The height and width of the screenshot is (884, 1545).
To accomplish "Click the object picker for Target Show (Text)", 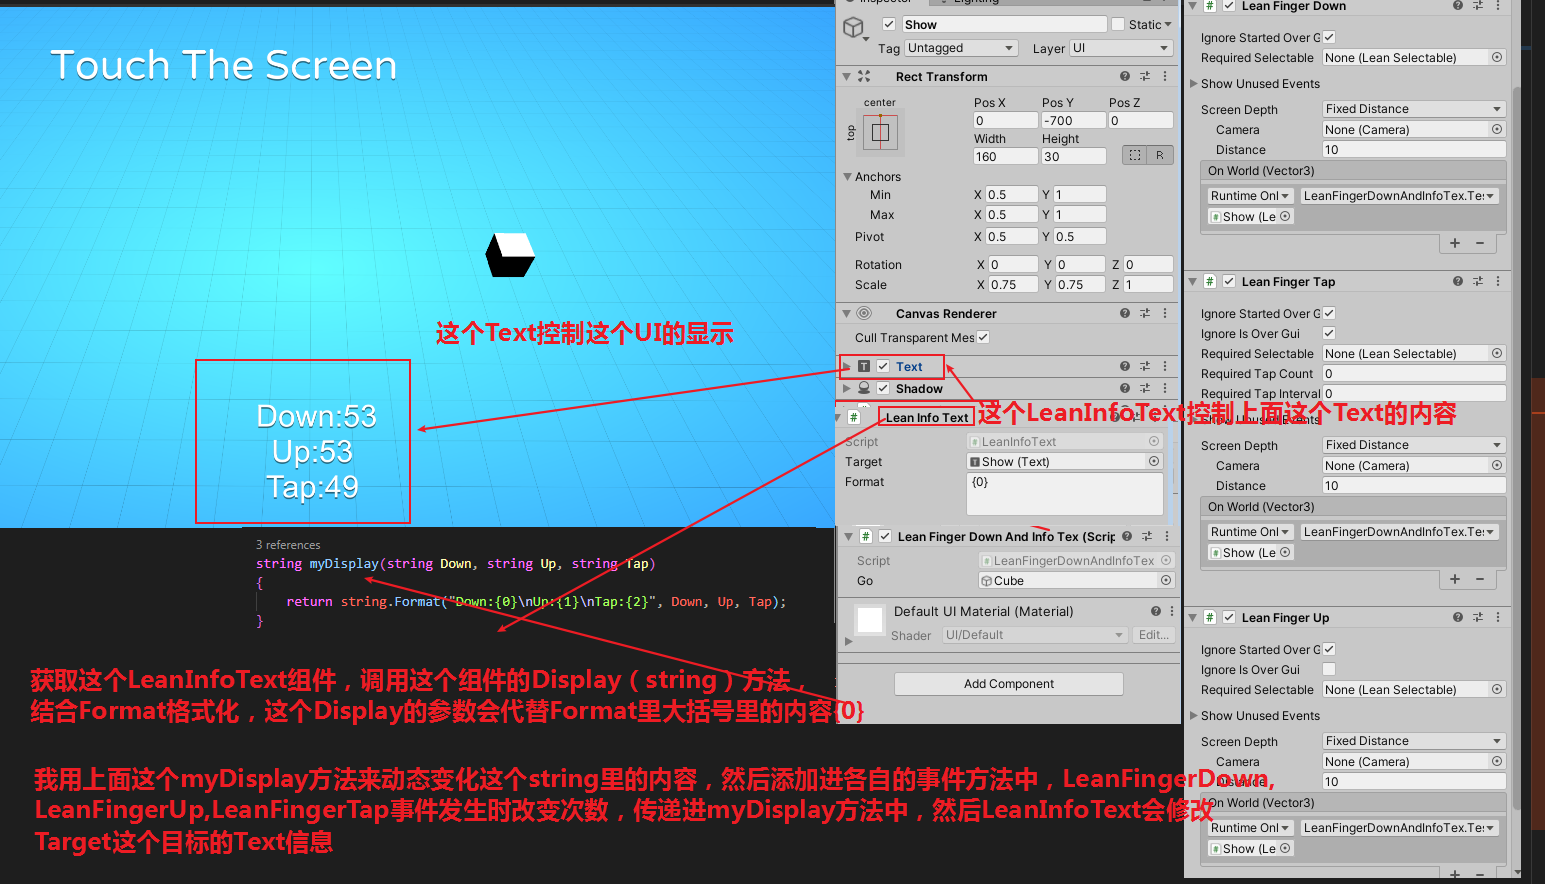I will 1153,461.
